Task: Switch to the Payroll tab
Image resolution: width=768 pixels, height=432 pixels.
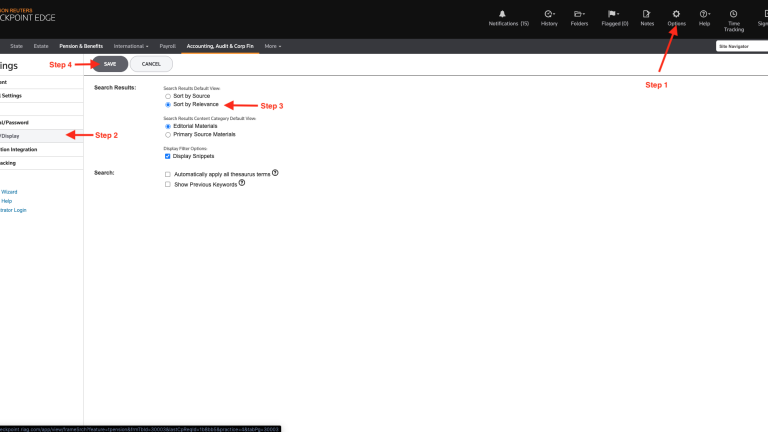Action: (167, 46)
